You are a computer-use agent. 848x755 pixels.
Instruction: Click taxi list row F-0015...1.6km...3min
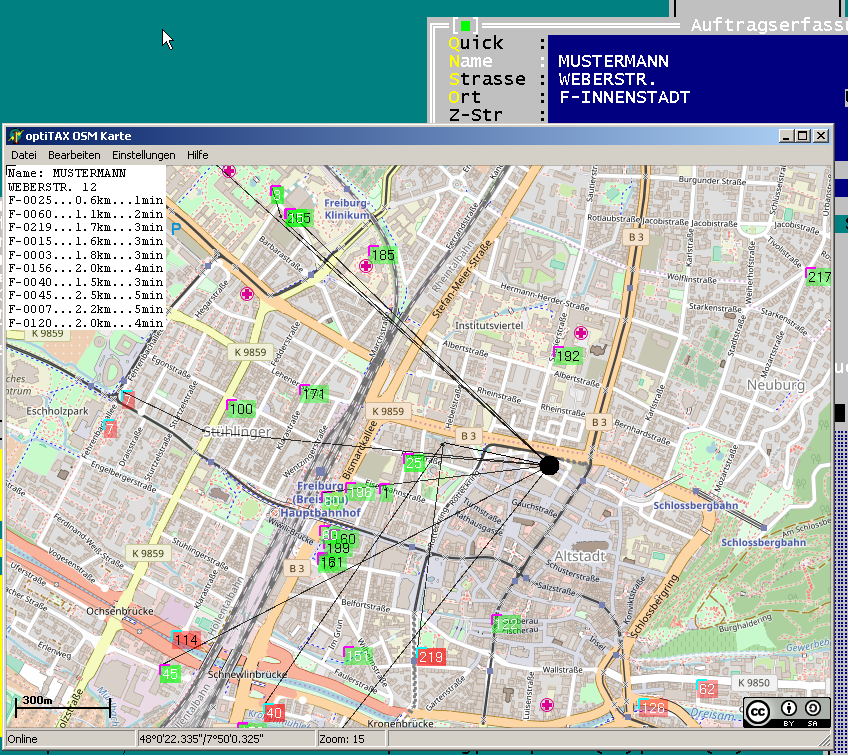pos(85,241)
